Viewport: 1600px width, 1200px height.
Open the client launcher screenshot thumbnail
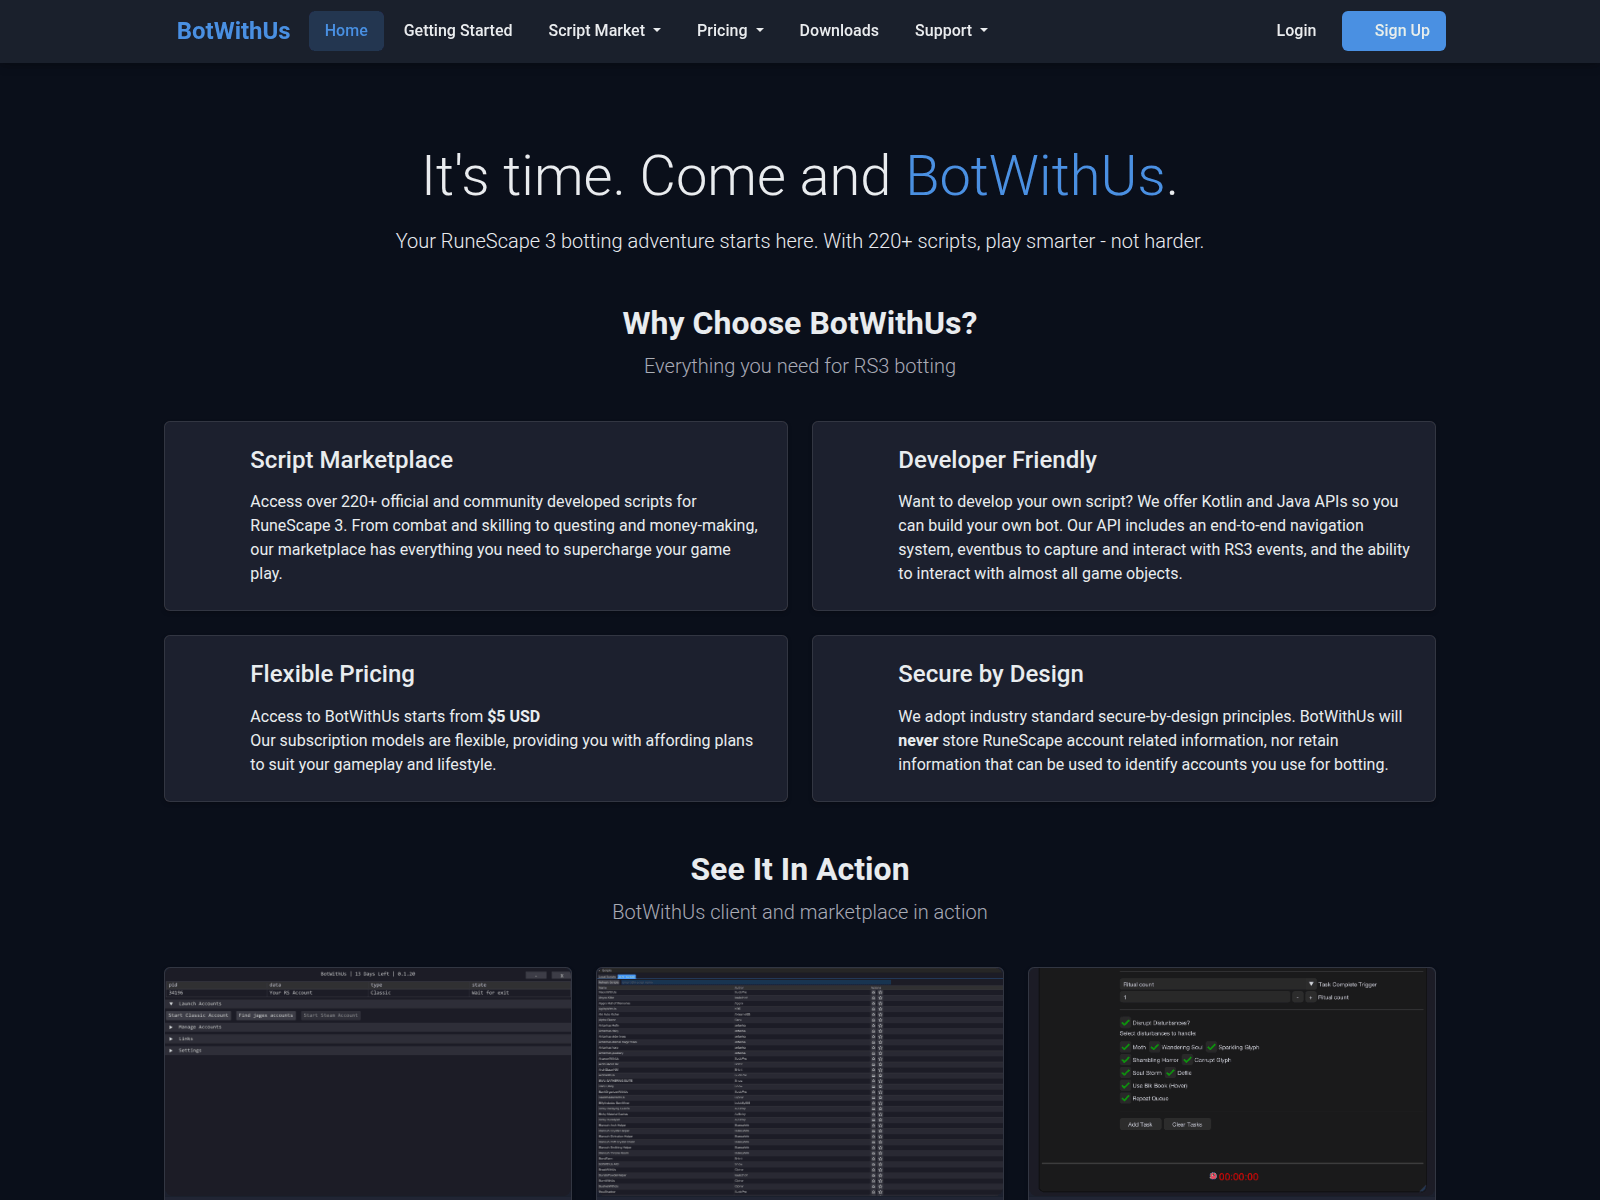pyautogui.click(x=368, y=1083)
